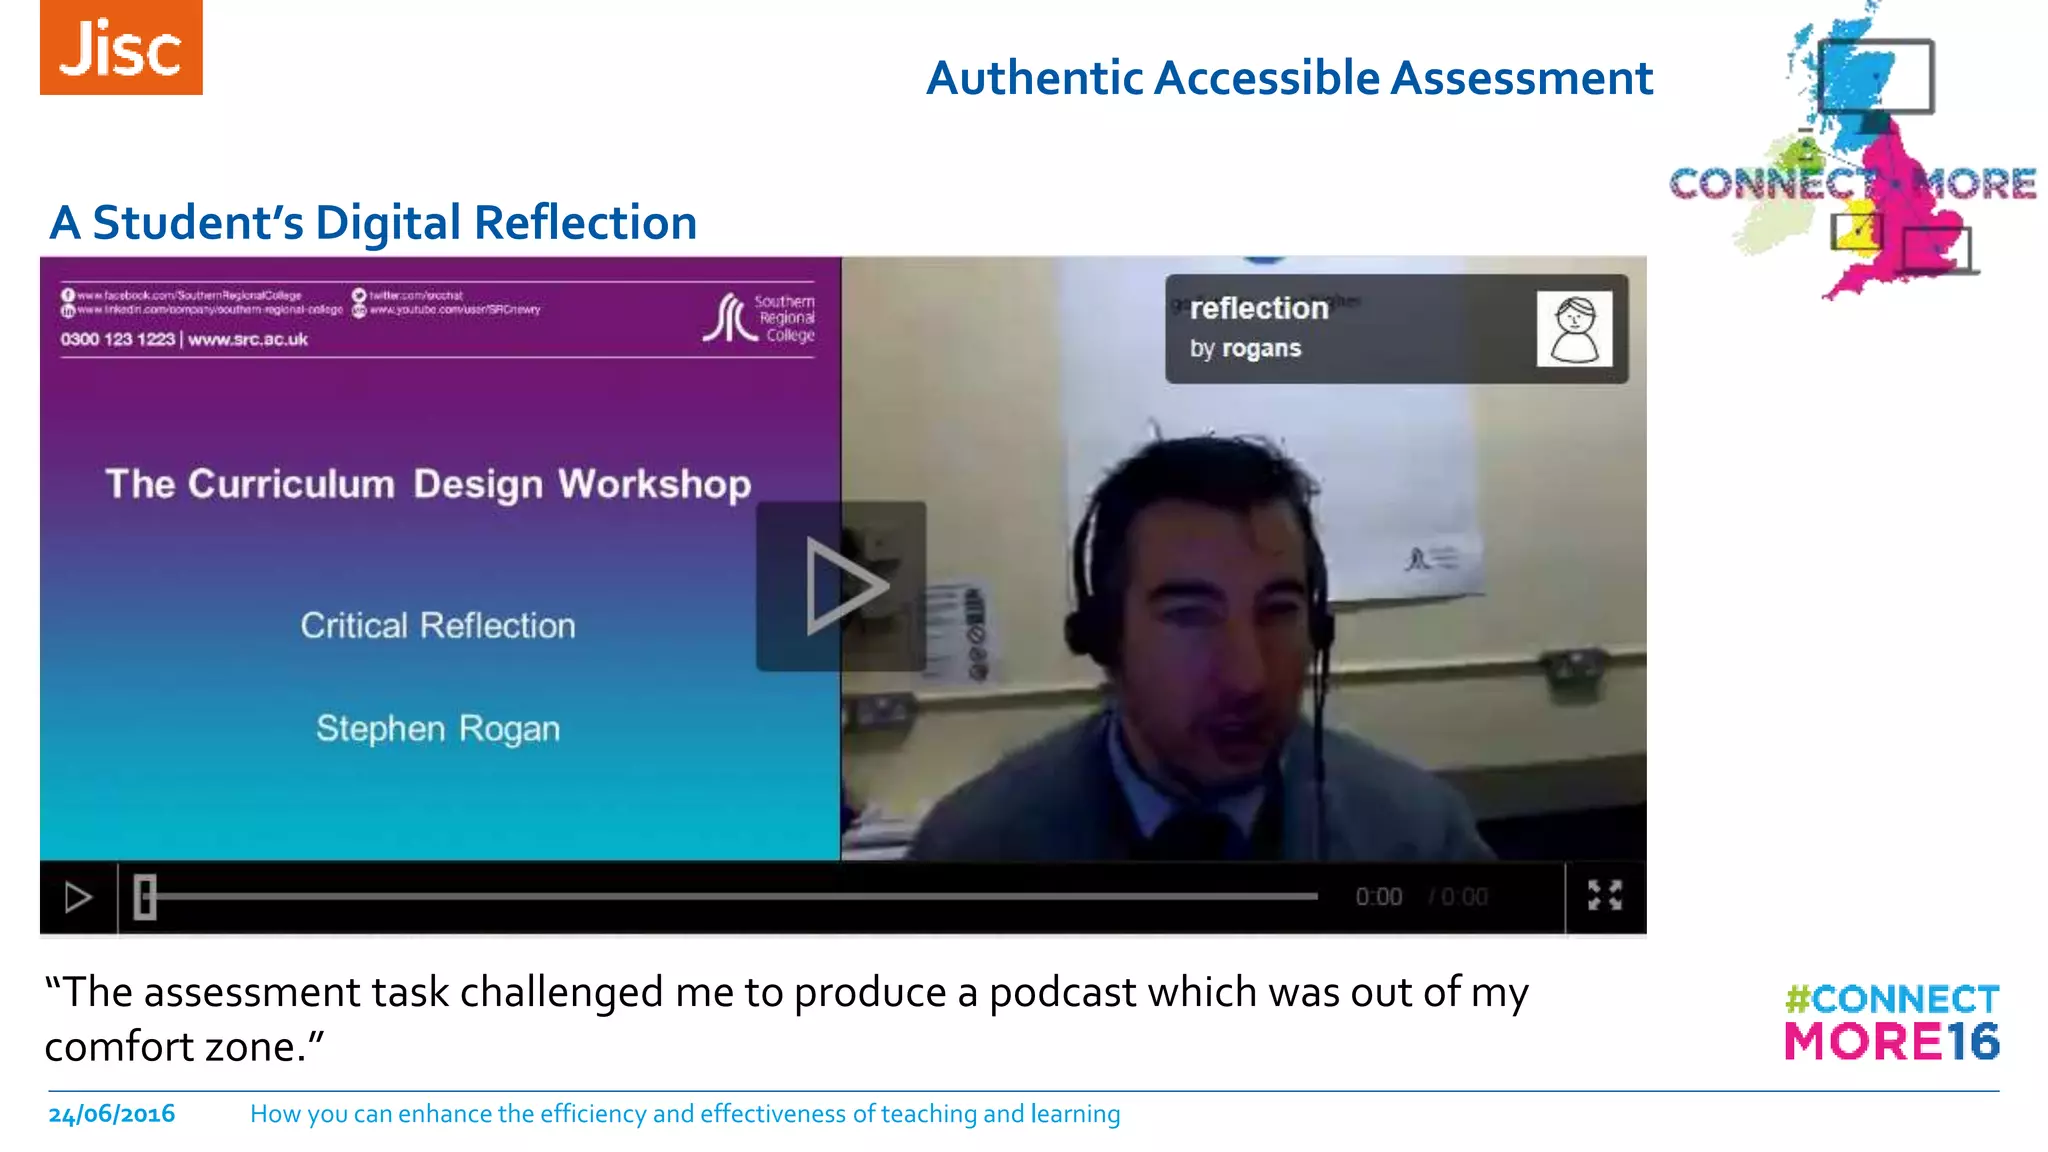Click the '0300 123 1223 | www.src.ac.uk' text
2048x1152 pixels.
184,339
